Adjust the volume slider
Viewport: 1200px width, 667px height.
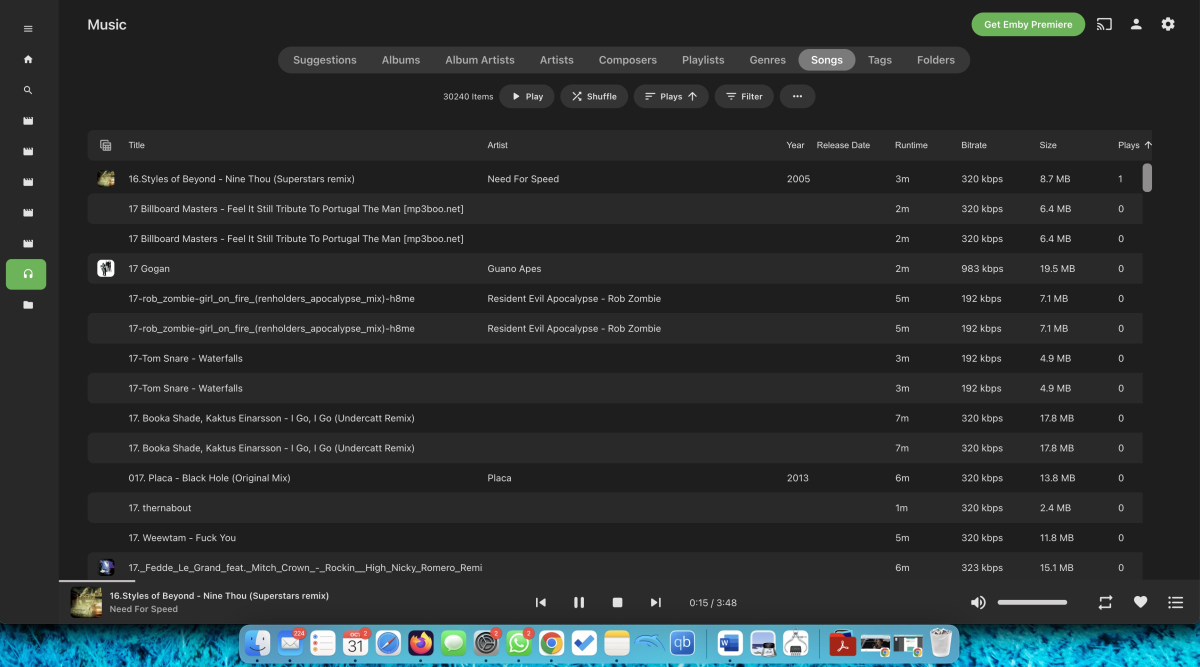1032,602
